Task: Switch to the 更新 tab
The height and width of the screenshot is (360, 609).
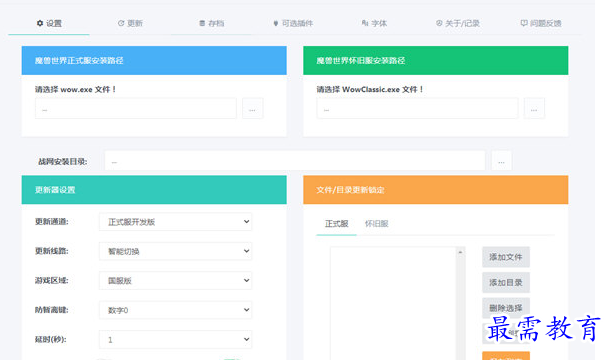Action: [130, 23]
